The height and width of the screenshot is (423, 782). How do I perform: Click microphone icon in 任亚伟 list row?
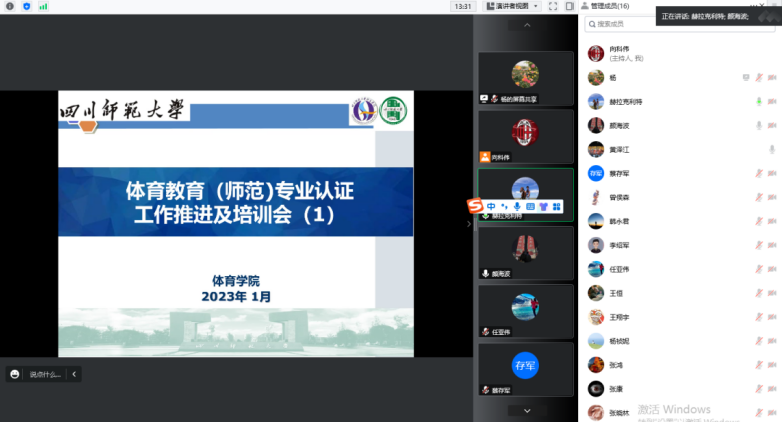point(759,269)
